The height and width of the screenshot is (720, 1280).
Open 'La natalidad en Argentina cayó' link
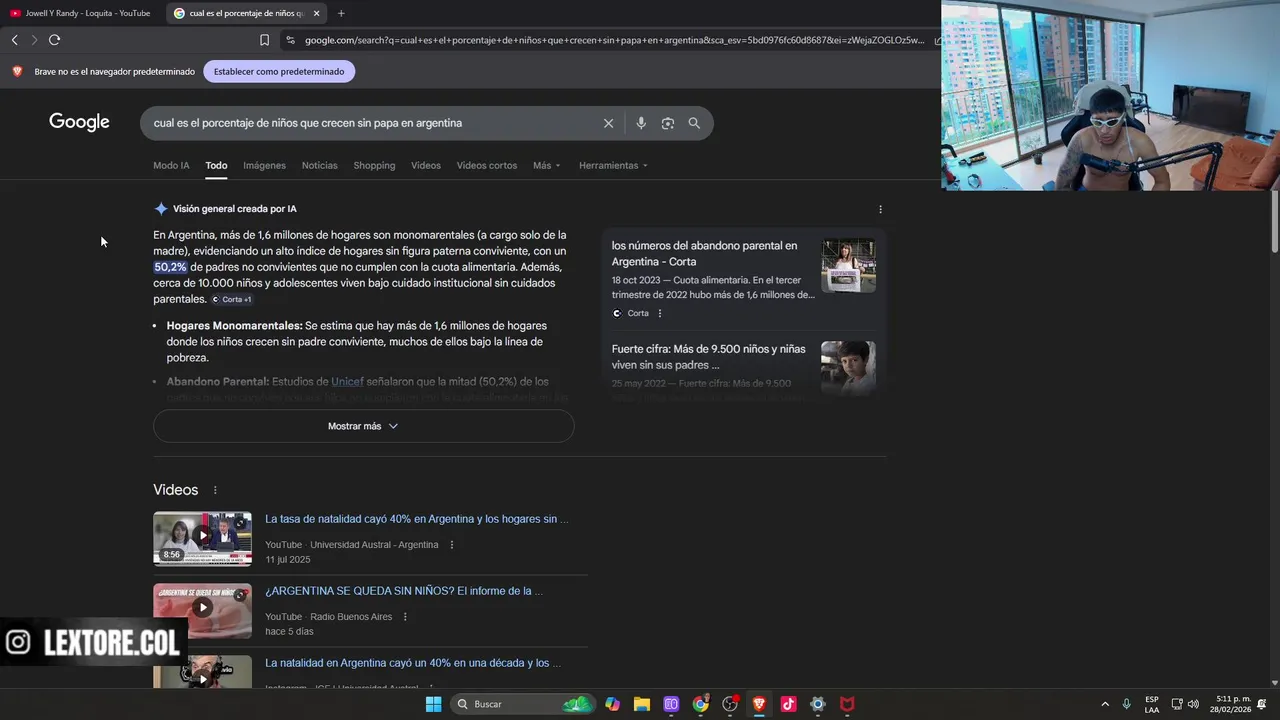coord(413,663)
